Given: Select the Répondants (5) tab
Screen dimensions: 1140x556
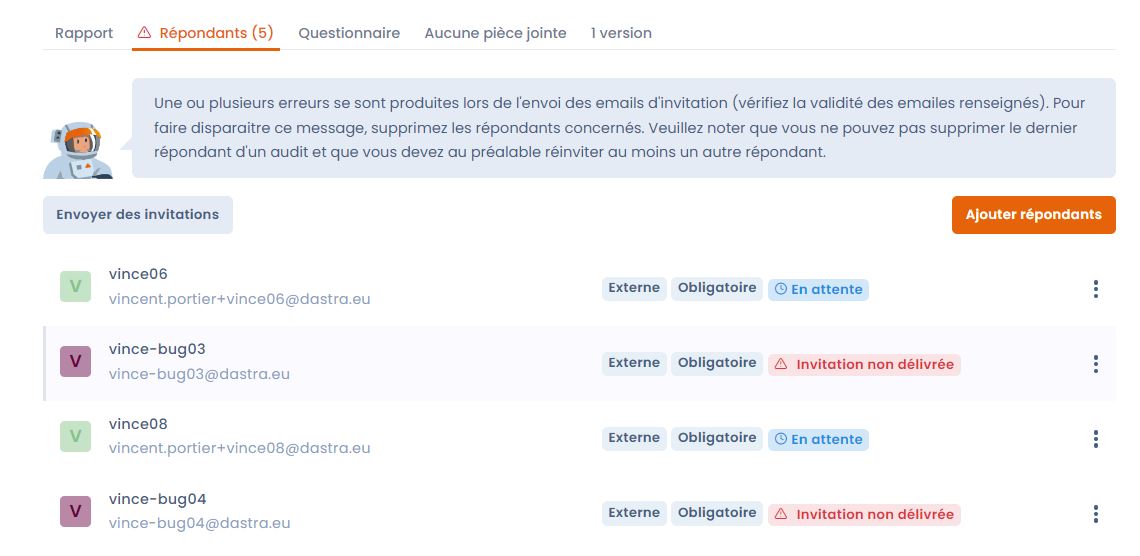Looking at the screenshot, I should click(x=206, y=33).
